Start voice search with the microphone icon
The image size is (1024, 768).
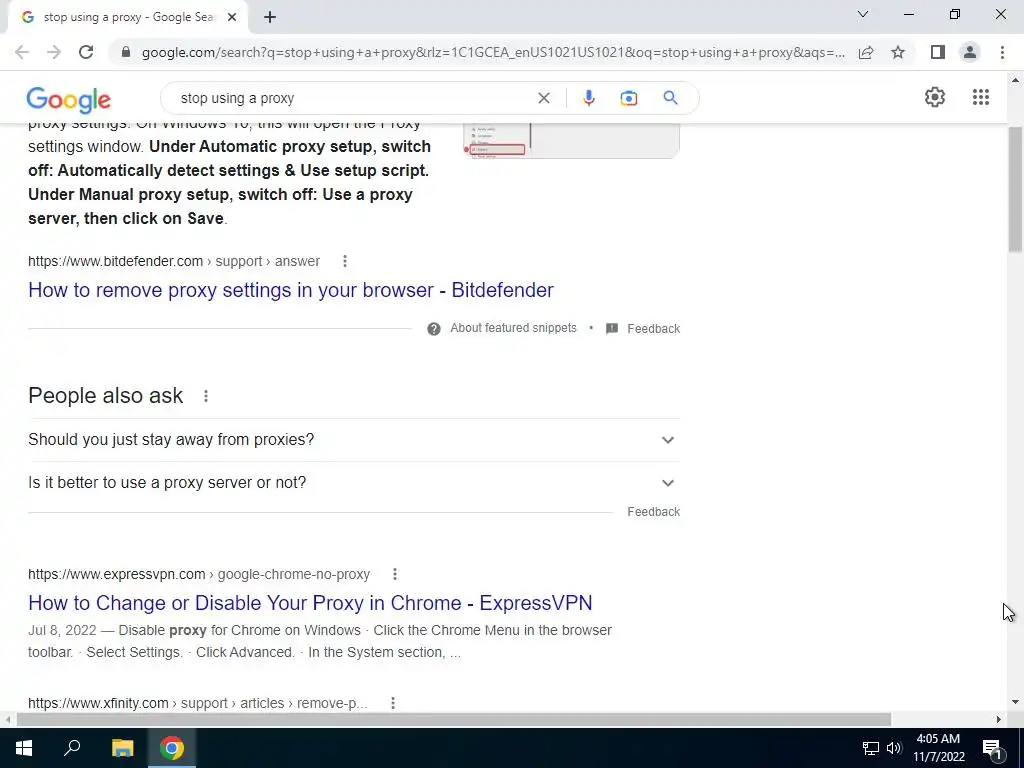588,98
